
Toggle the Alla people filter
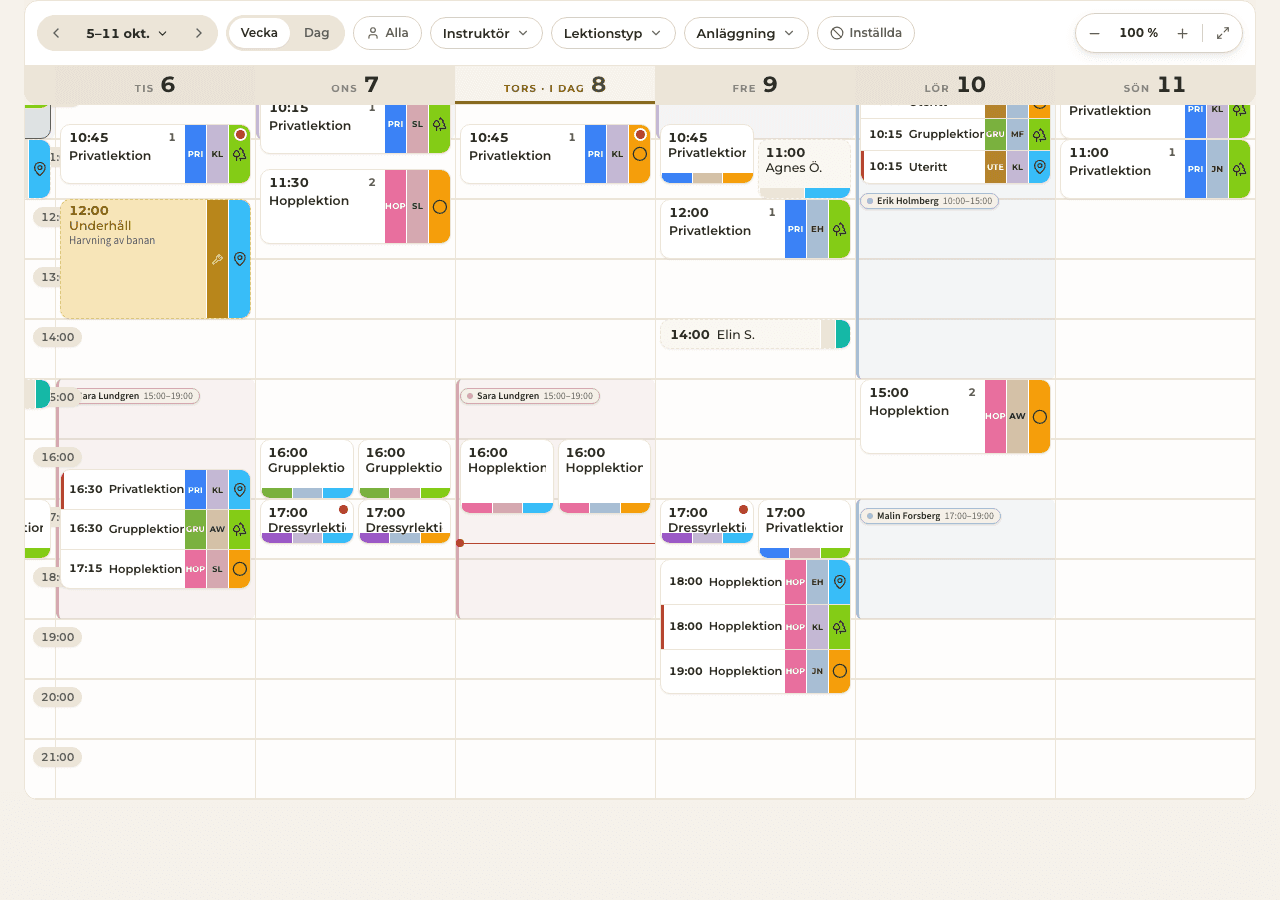point(388,33)
